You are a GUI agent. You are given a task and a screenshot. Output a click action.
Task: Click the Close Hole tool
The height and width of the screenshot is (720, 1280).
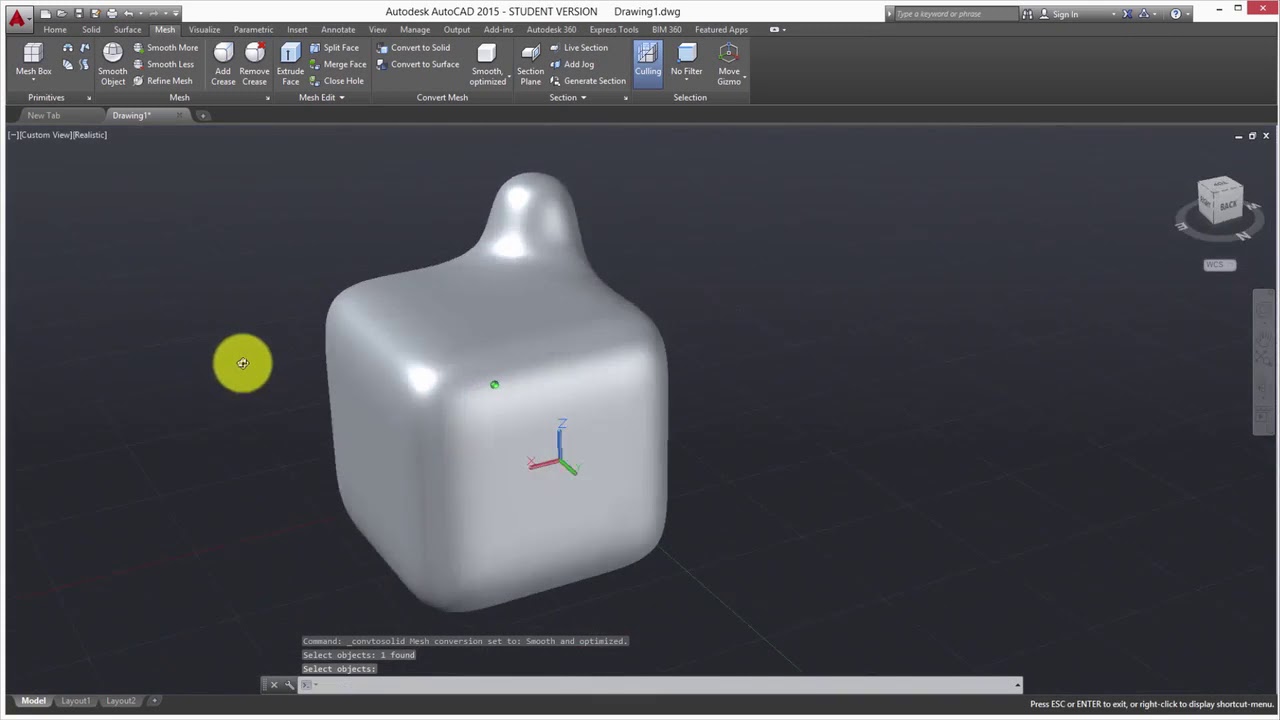(337, 81)
